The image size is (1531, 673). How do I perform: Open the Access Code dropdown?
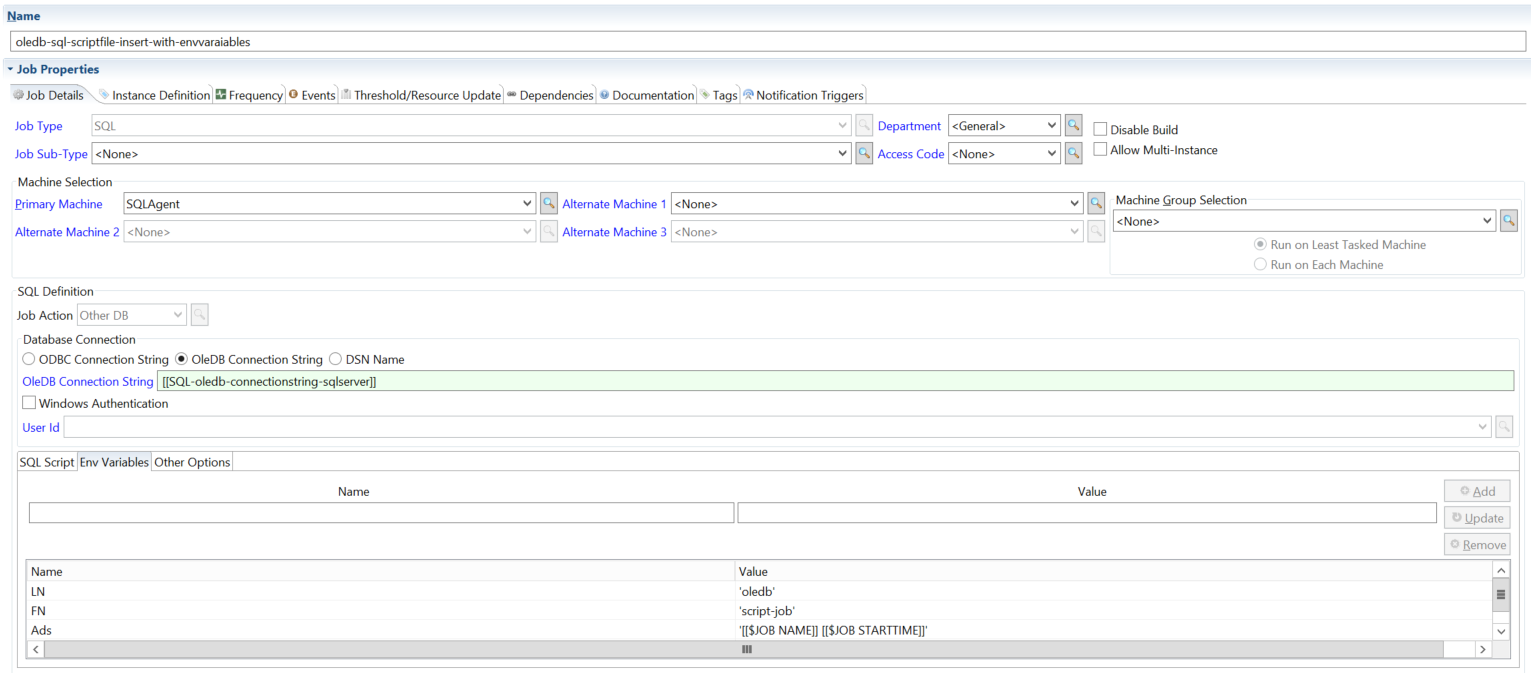point(1051,154)
